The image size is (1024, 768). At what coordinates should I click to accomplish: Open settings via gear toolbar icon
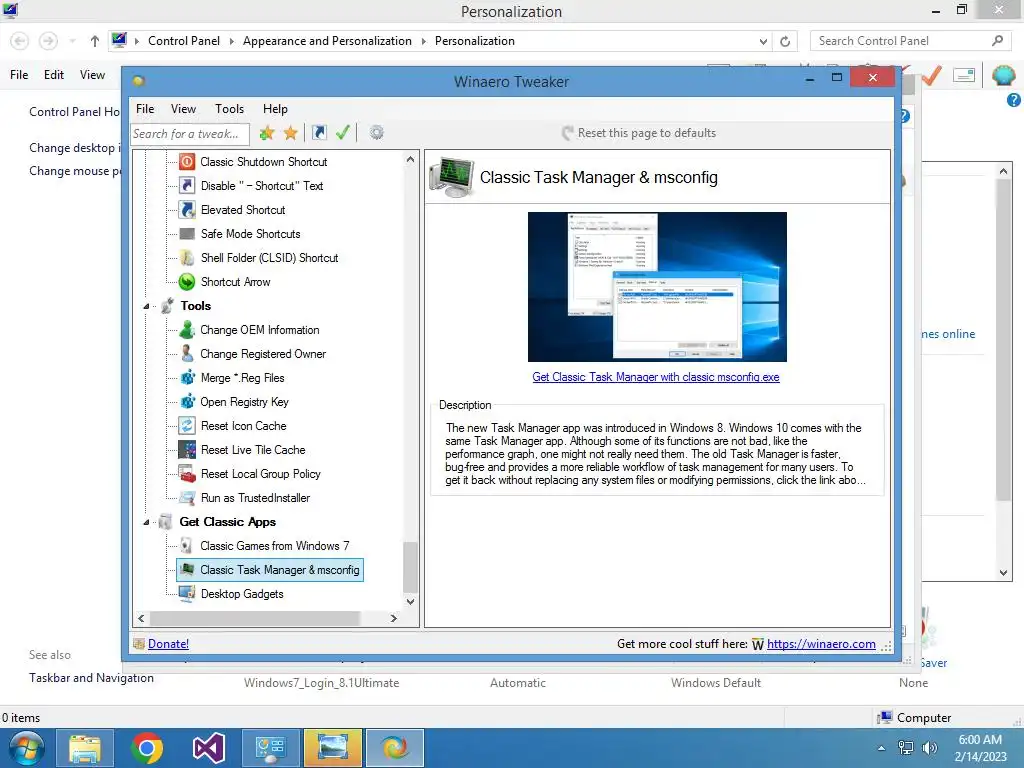tap(377, 133)
